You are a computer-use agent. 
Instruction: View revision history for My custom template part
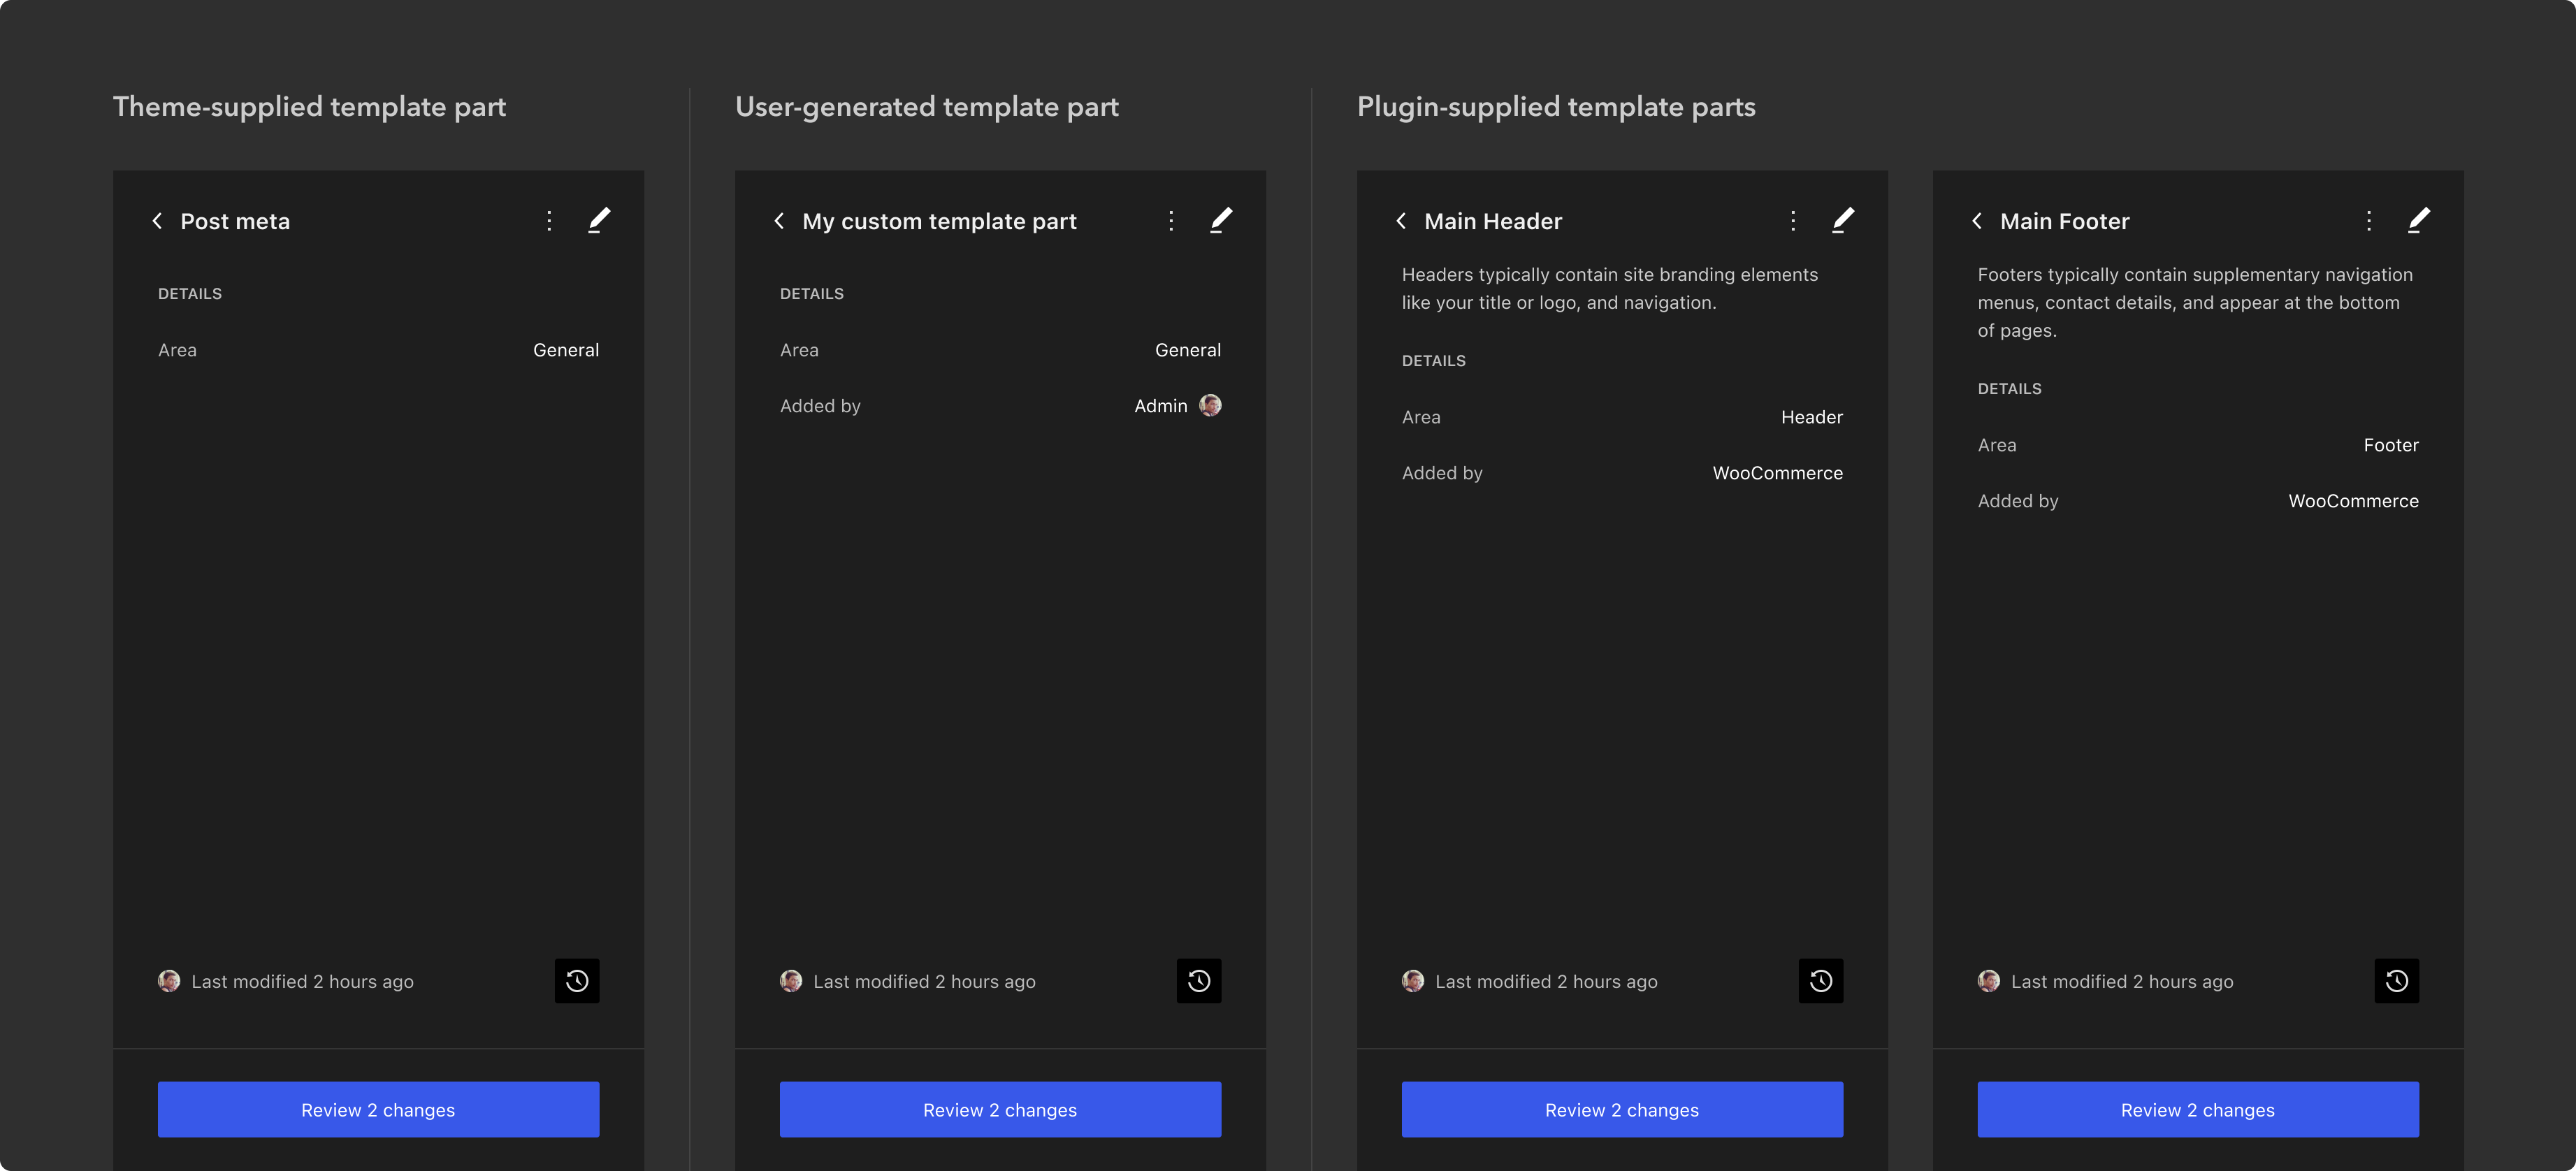(x=1199, y=981)
